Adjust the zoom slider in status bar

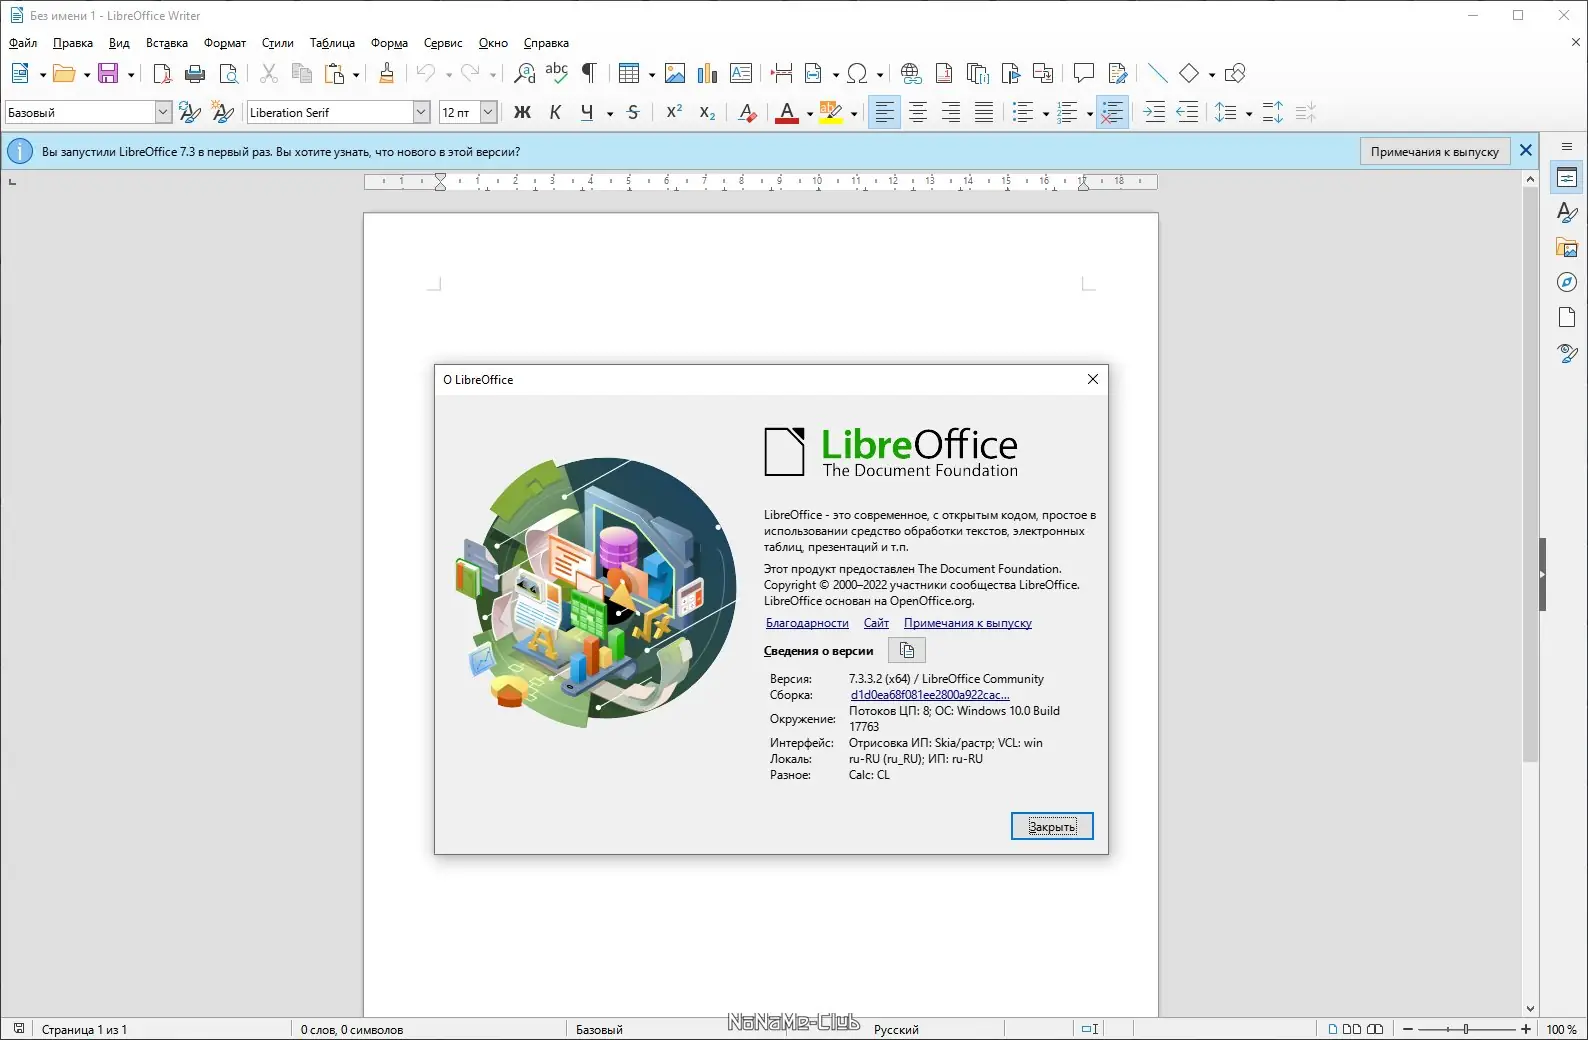click(x=1466, y=1029)
